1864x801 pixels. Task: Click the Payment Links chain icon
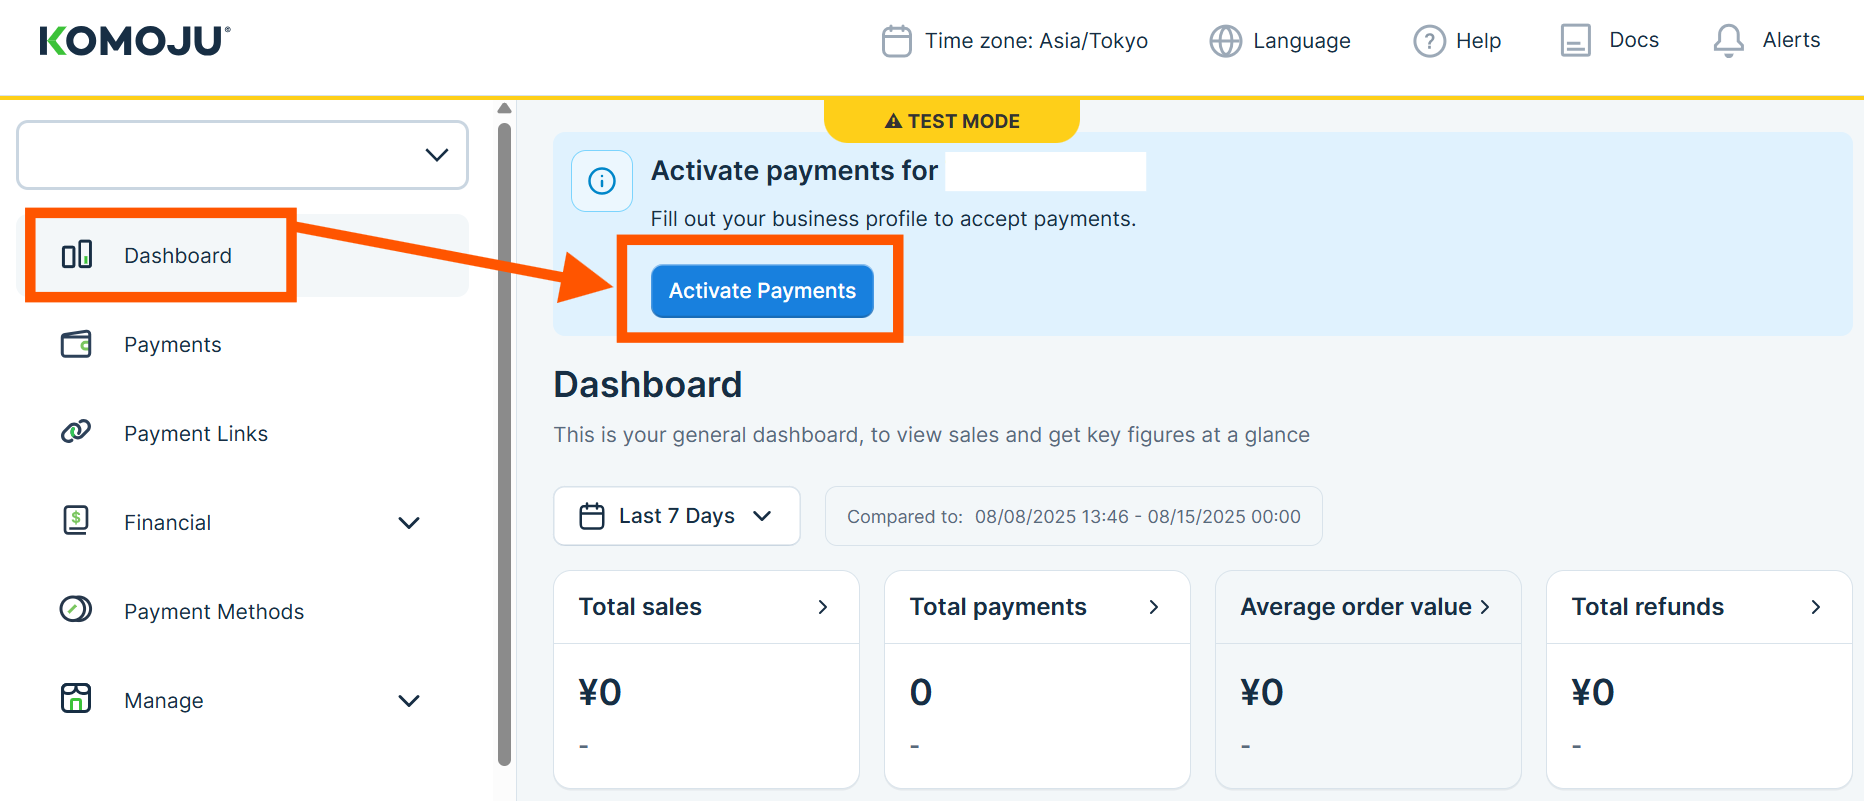76,432
